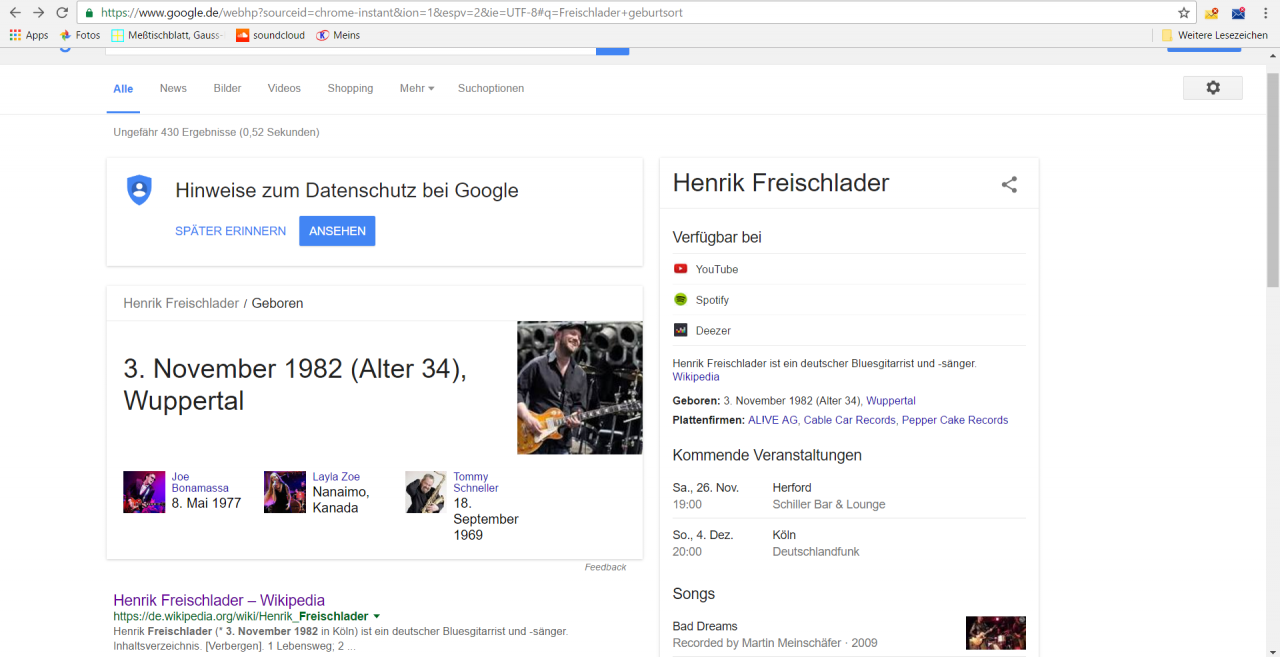Open the Joe Bonamassa link
This screenshot has height=657, width=1280.
[x=200, y=482]
